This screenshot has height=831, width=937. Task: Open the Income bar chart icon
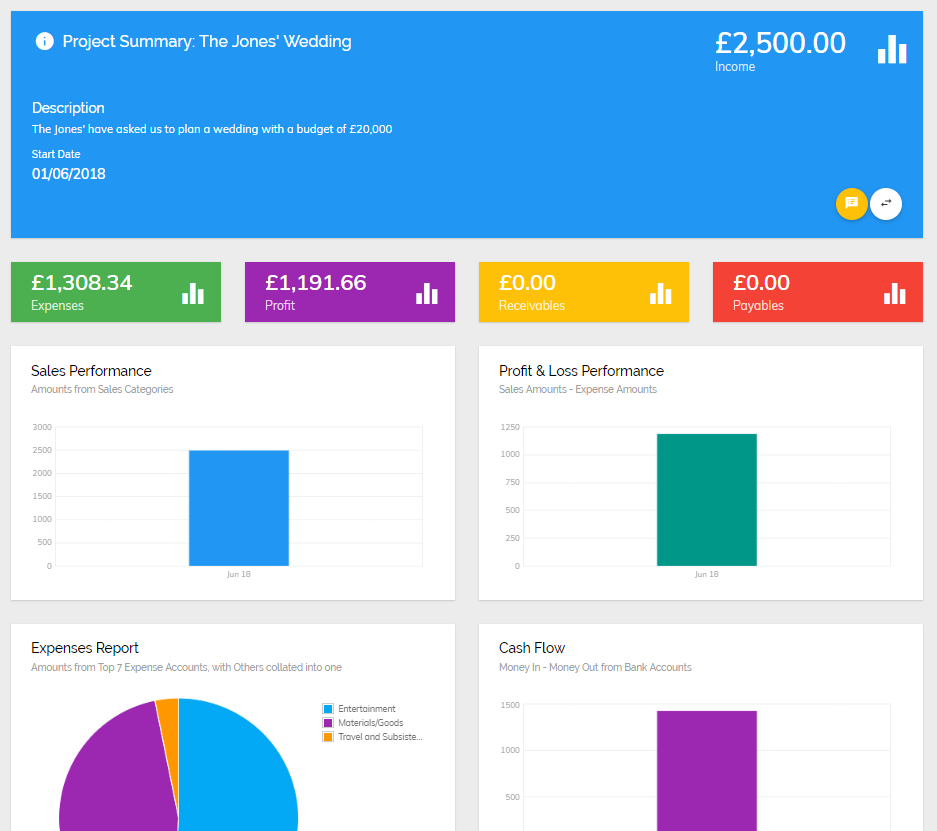[x=892, y=48]
